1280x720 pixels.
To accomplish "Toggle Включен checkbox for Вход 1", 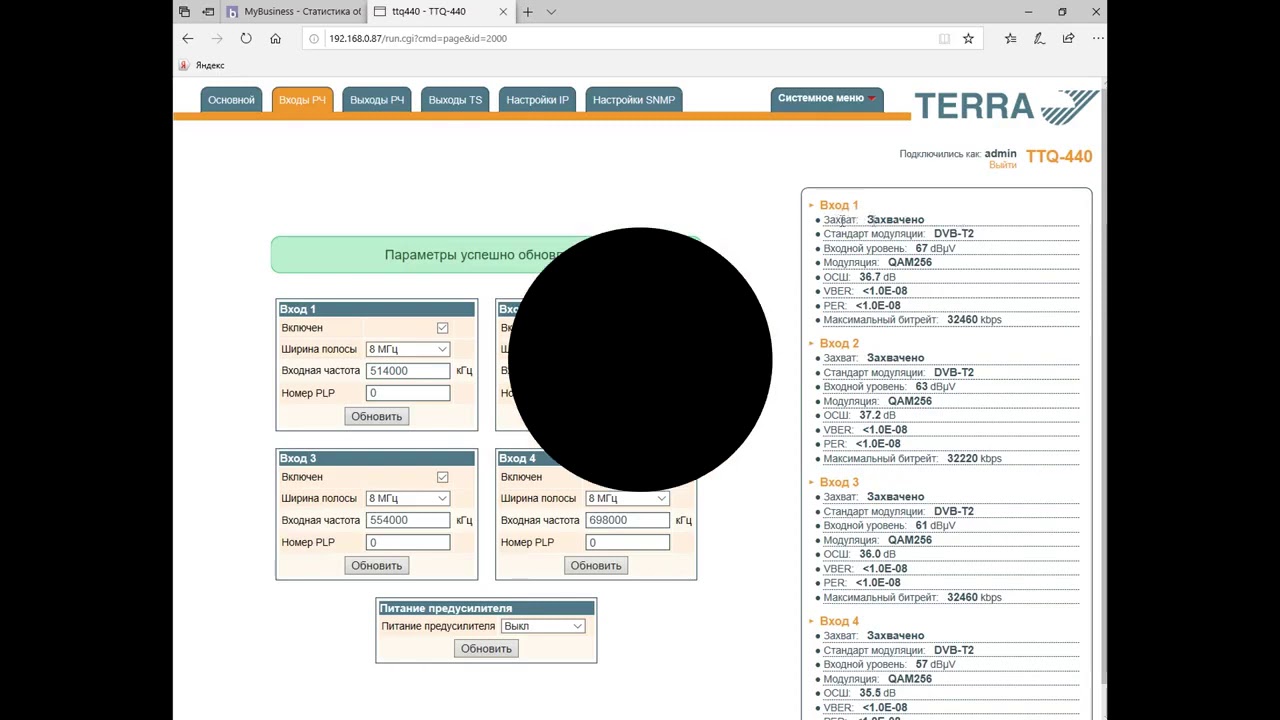I will point(442,328).
